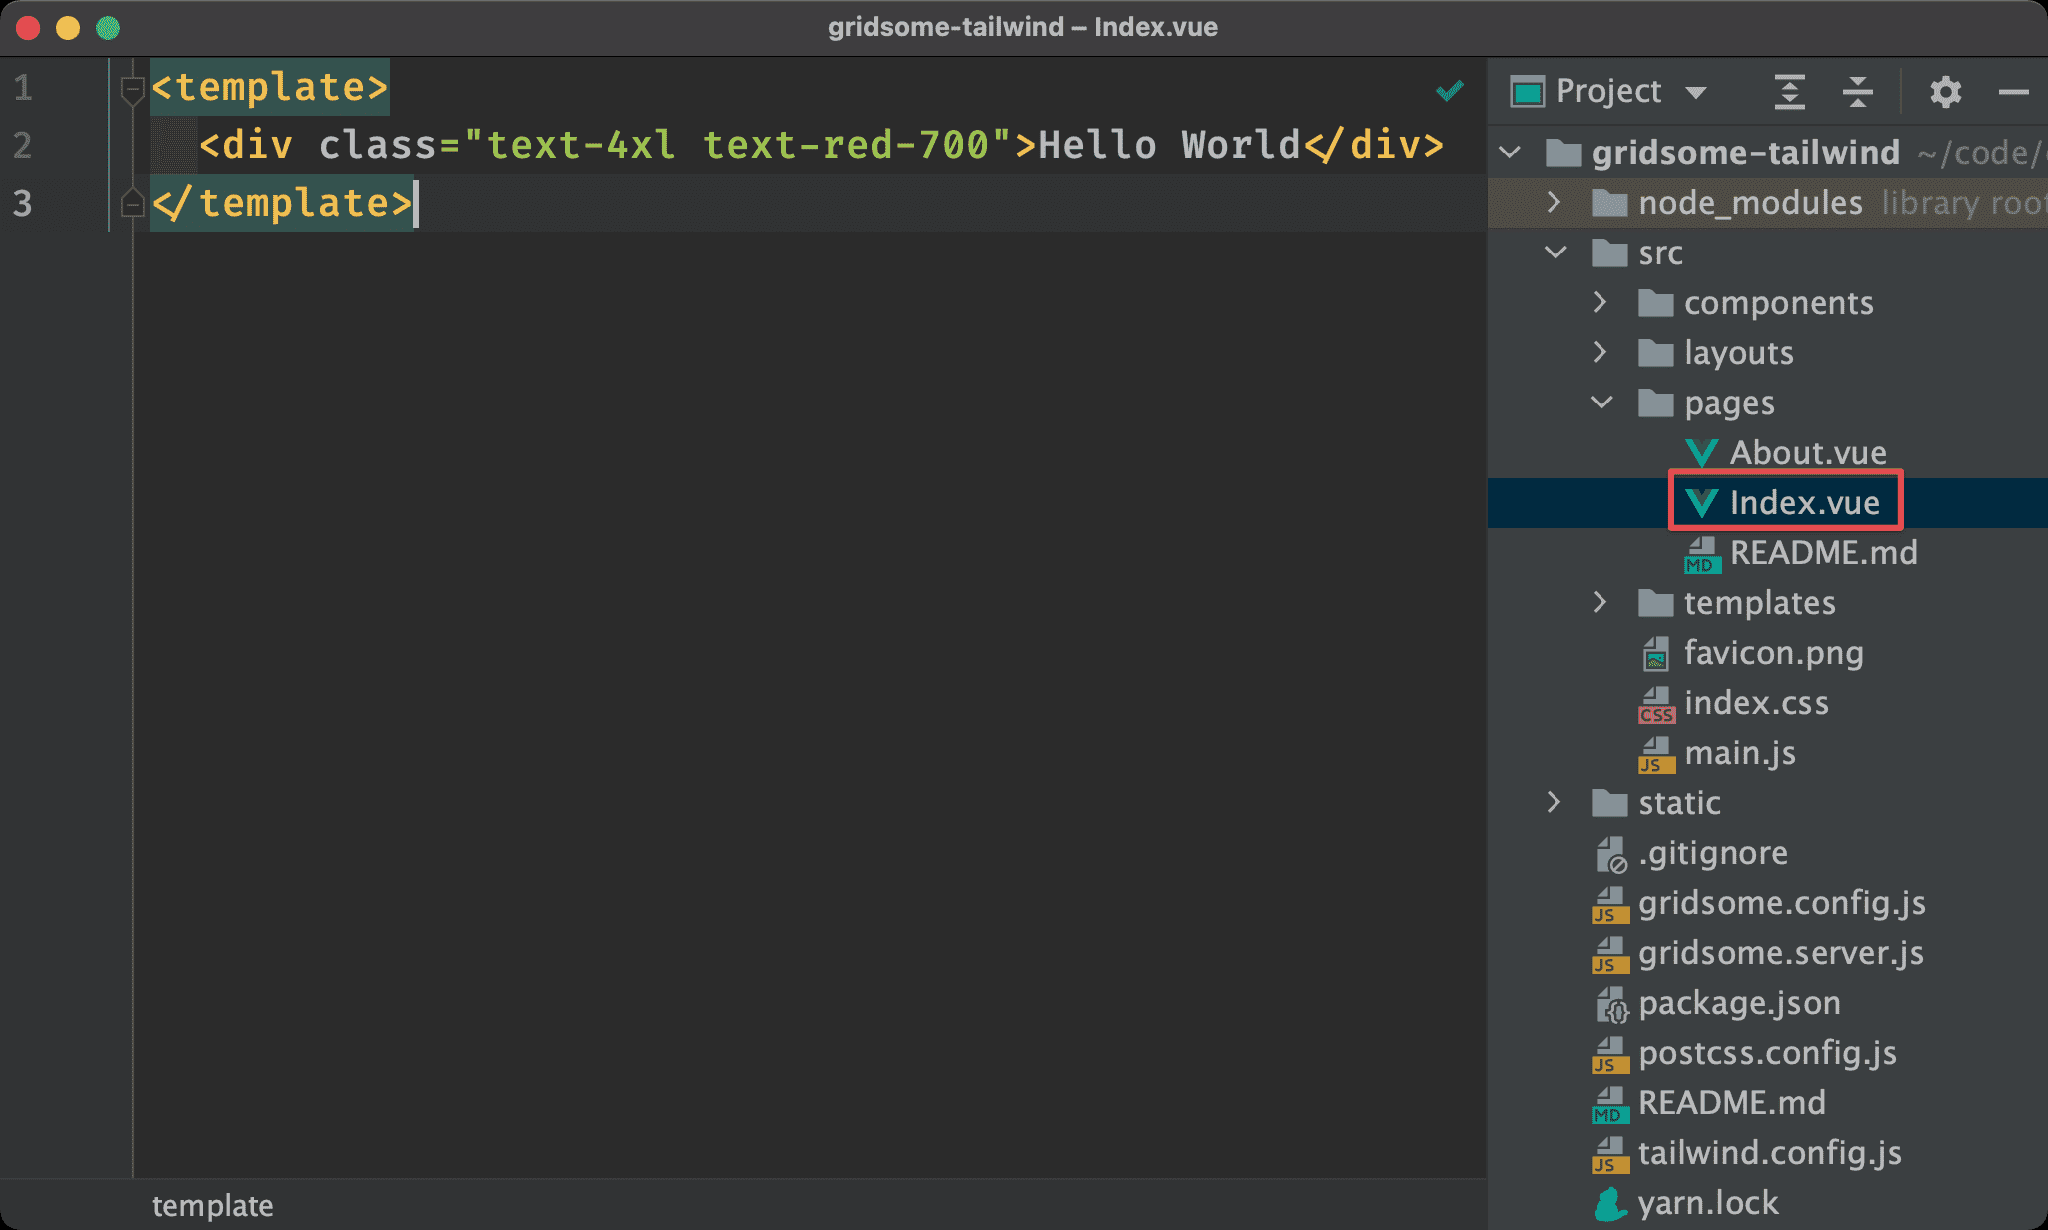
Task: Click the CSS icon for index.css
Action: 1650,705
